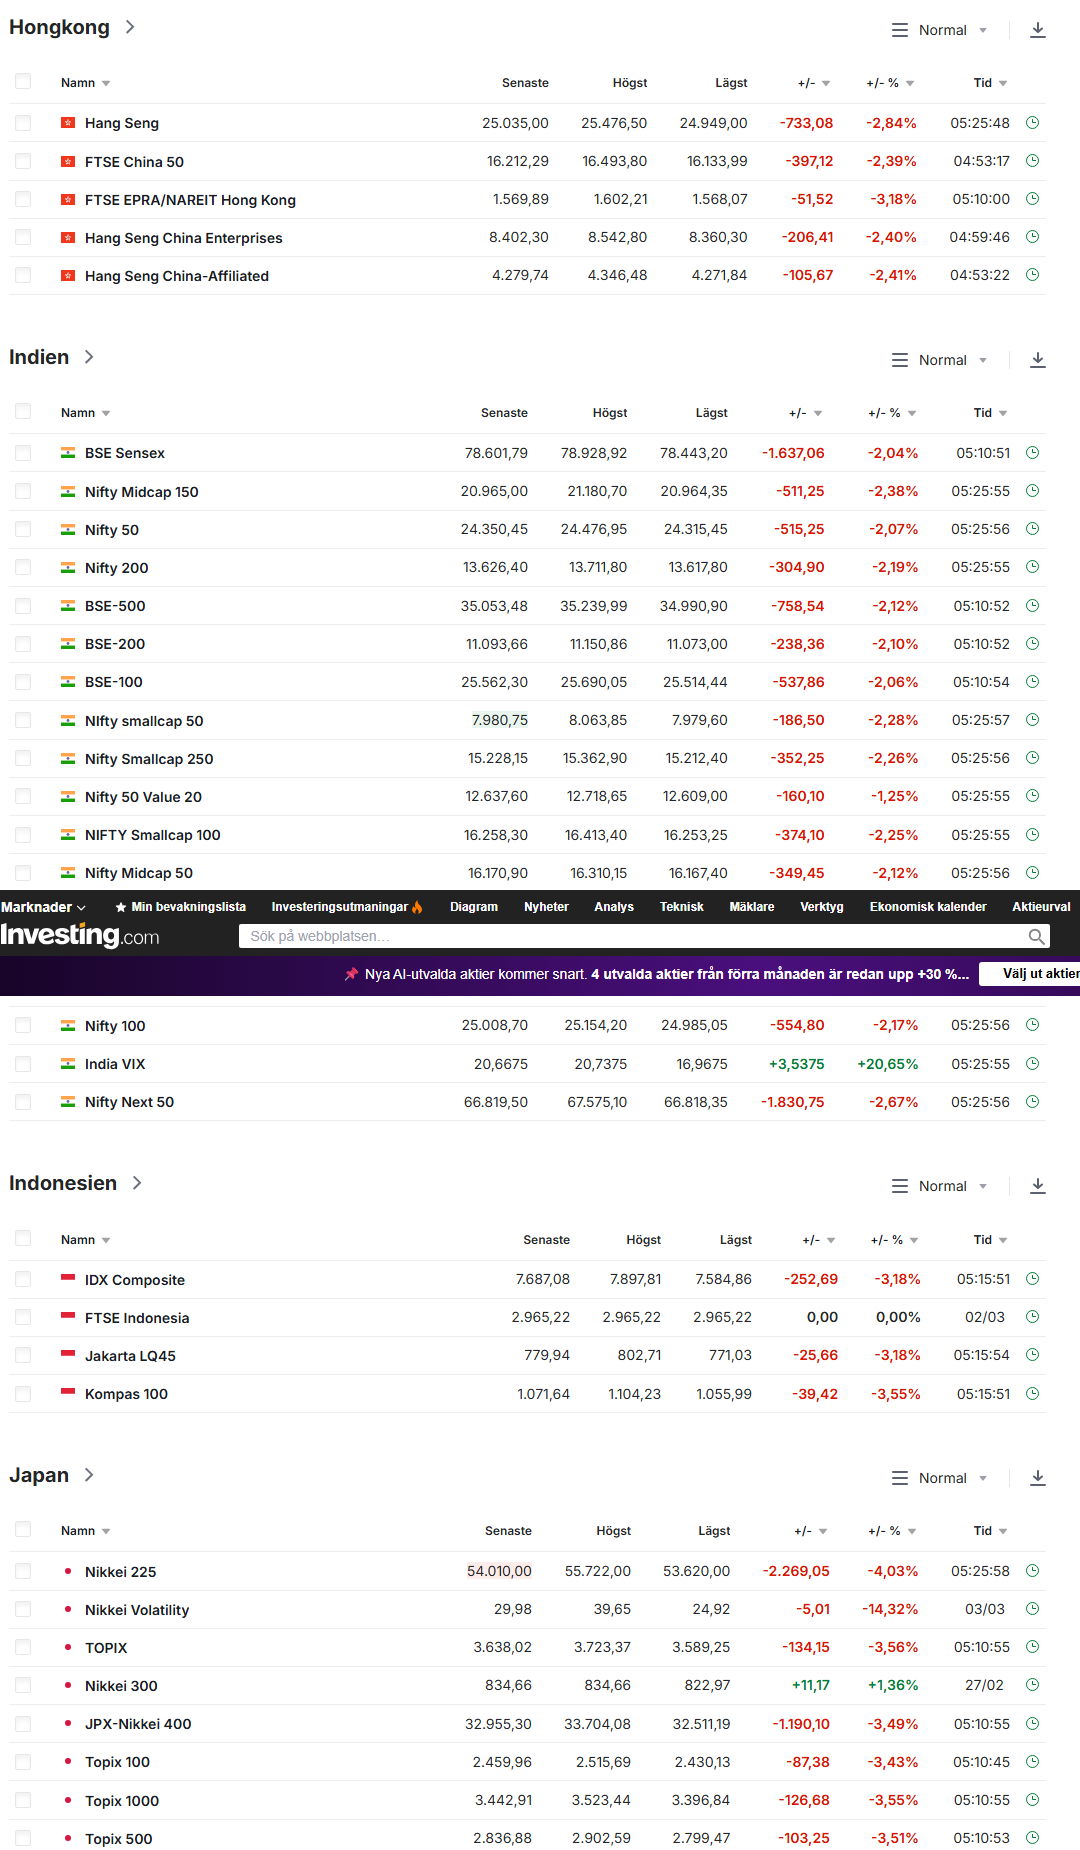Open the Ekonomisk kalender menu

(x=927, y=907)
